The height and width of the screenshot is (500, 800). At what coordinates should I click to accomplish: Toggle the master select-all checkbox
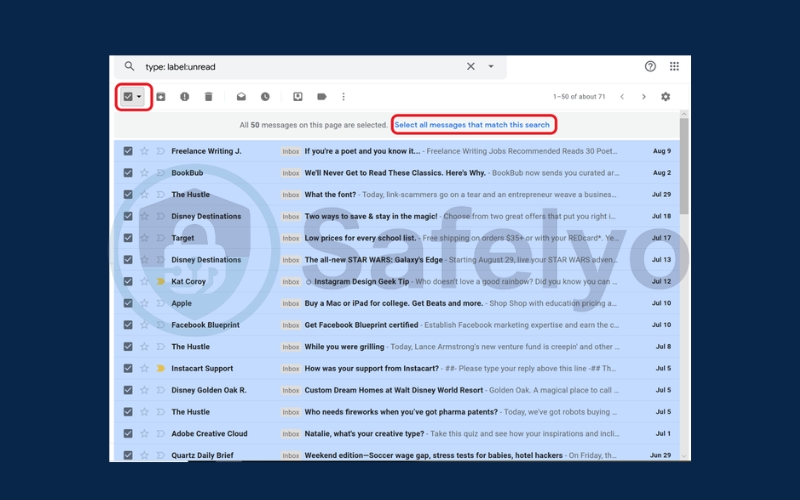point(128,96)
